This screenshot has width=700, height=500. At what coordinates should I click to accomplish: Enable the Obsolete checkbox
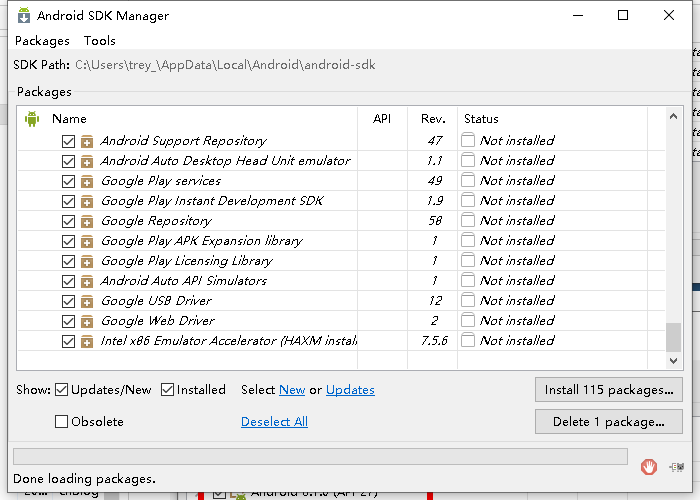click(x=61, y=421)
